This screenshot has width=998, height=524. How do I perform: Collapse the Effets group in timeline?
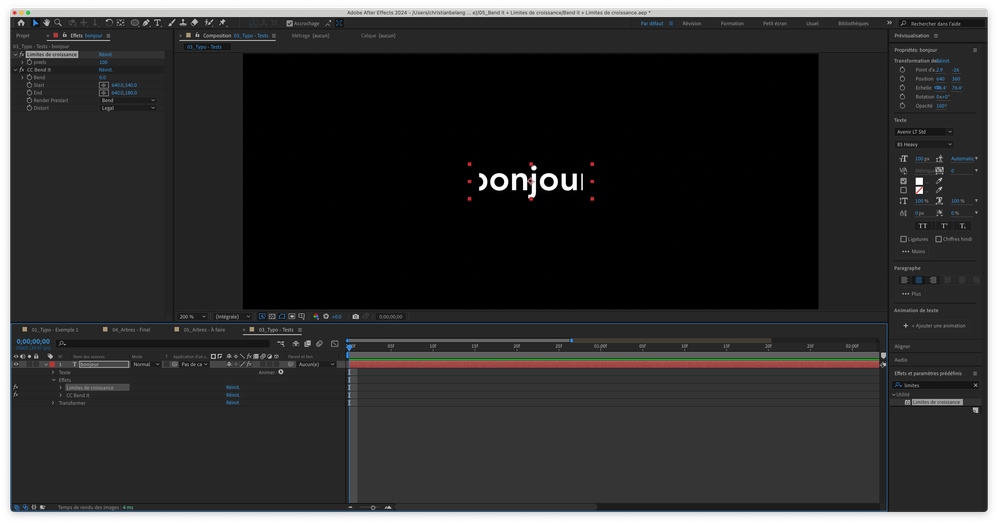tap(53, 380)
